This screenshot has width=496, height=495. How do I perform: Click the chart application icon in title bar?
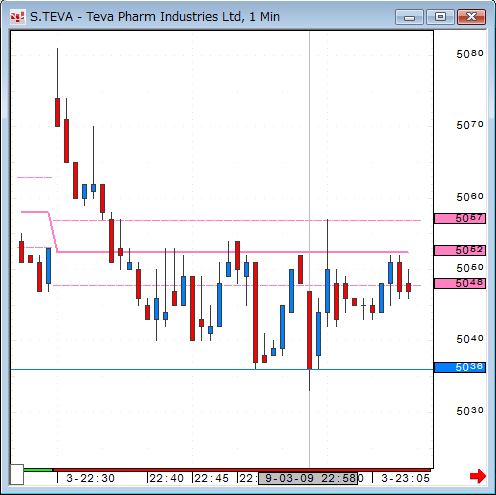point(17,17)
